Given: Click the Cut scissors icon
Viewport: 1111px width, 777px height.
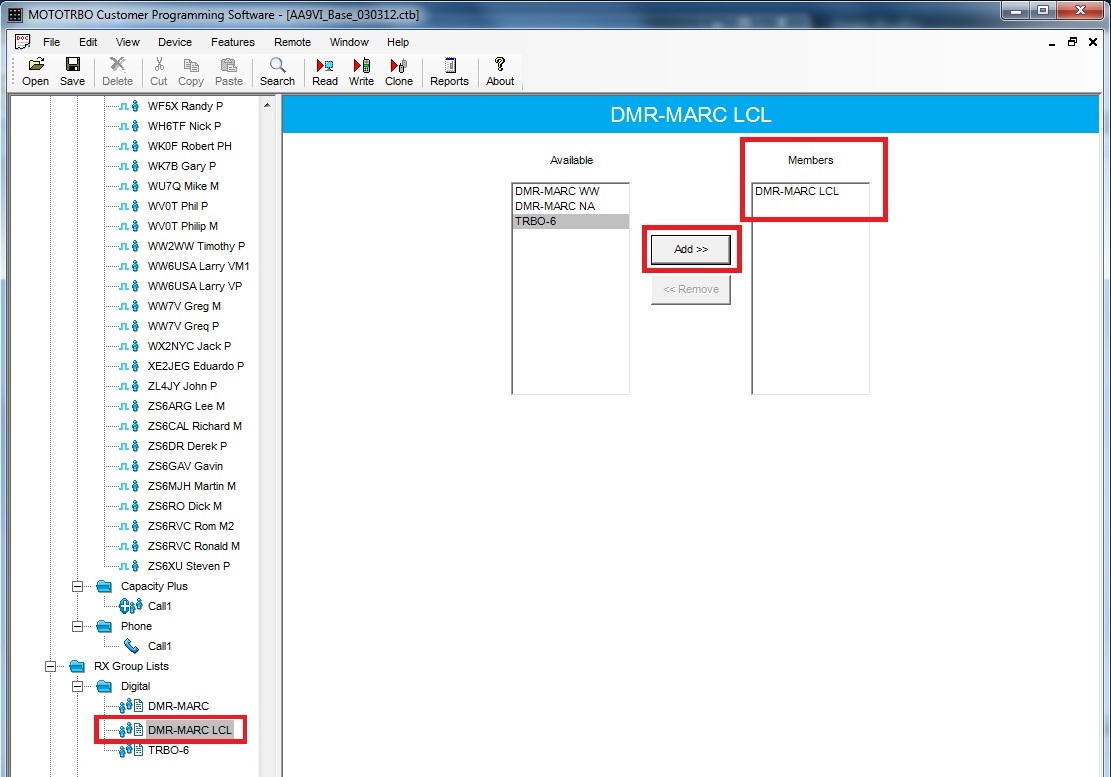Looking at the screenshot, I should click(x=159, y=65).
